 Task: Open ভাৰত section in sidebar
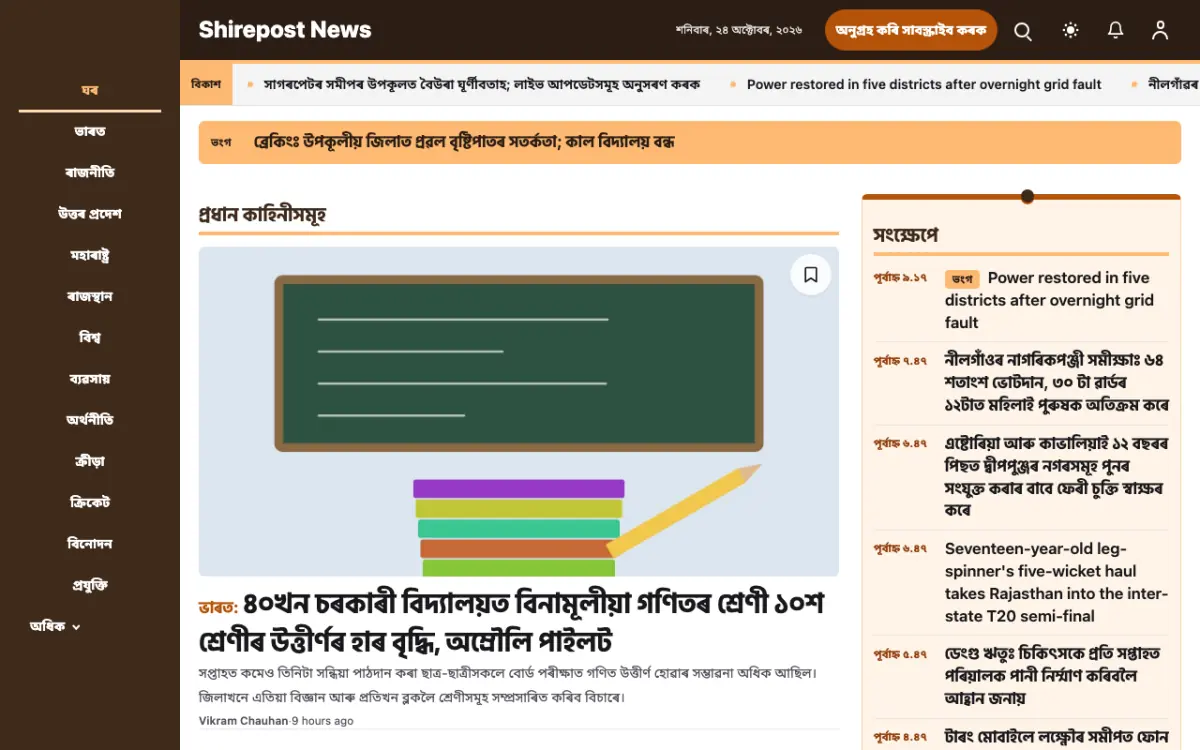(x=90, y=131)
